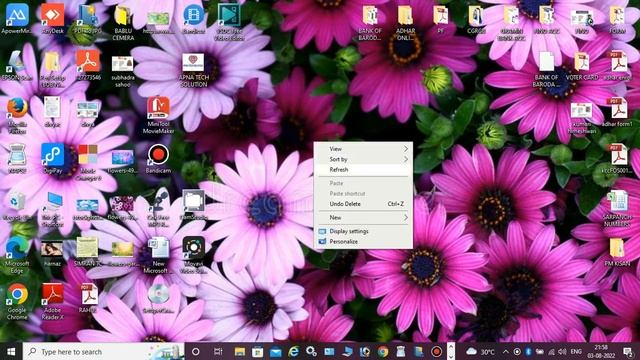Open the Mail app on taskbar
This screenshot has height=360, width=640.
point(276,351)
